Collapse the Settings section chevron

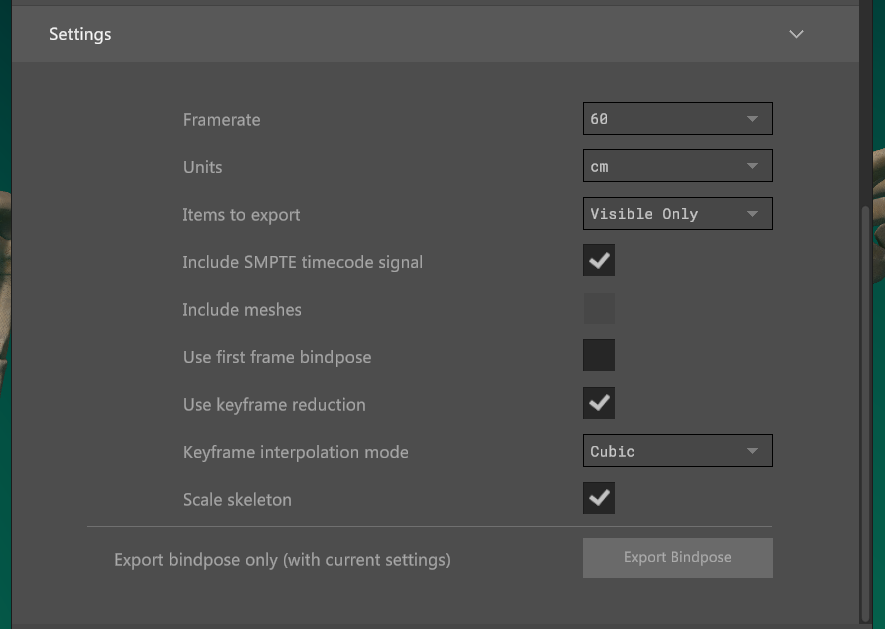click(x=796, y=34)
